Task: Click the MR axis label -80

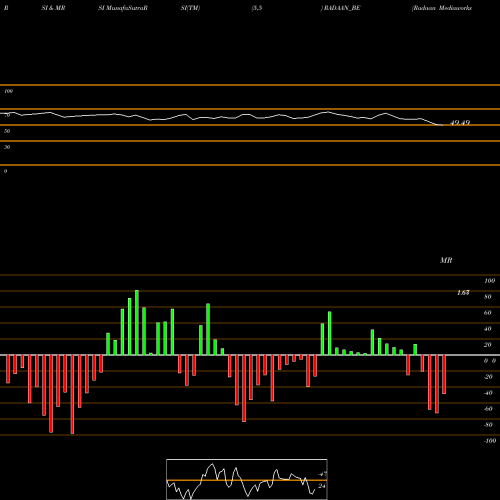Action: coord(488,425)
